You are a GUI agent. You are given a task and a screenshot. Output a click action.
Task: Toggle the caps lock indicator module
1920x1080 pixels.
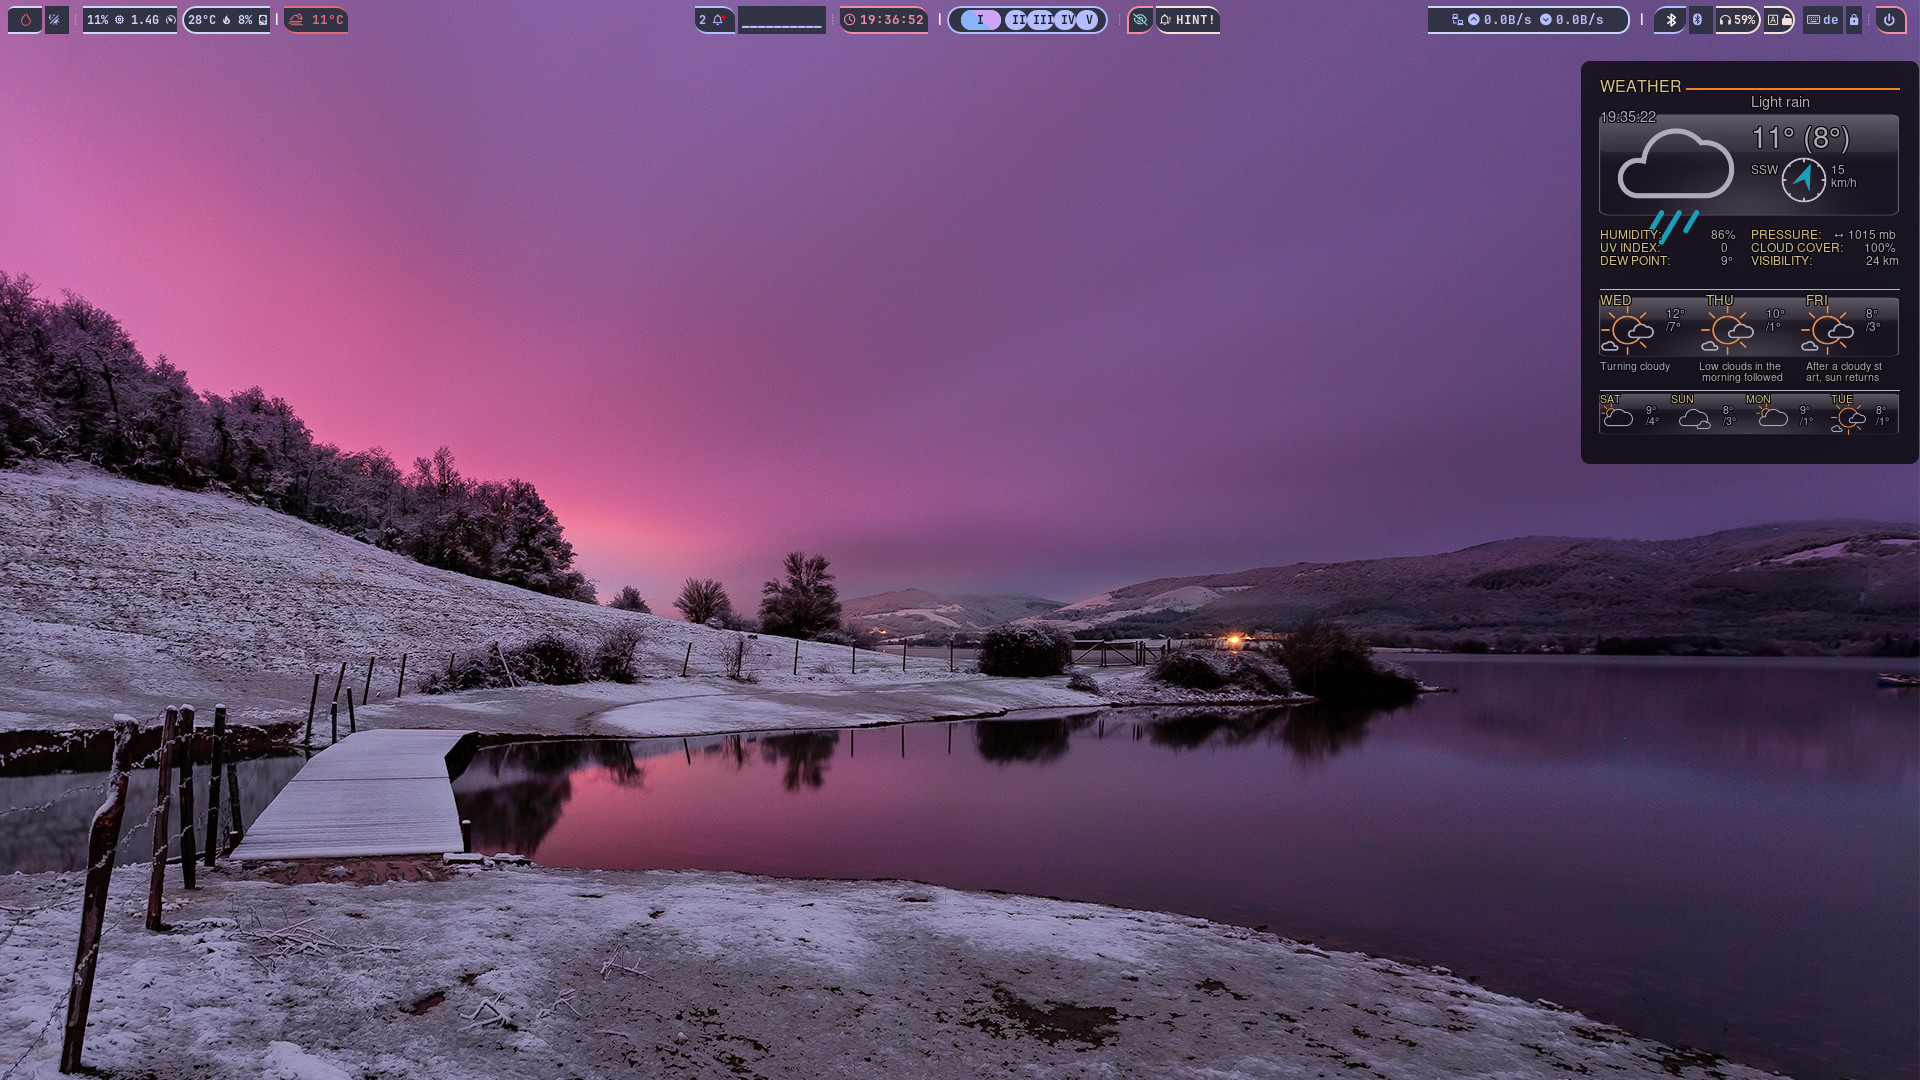click(x=1779, y=20)
